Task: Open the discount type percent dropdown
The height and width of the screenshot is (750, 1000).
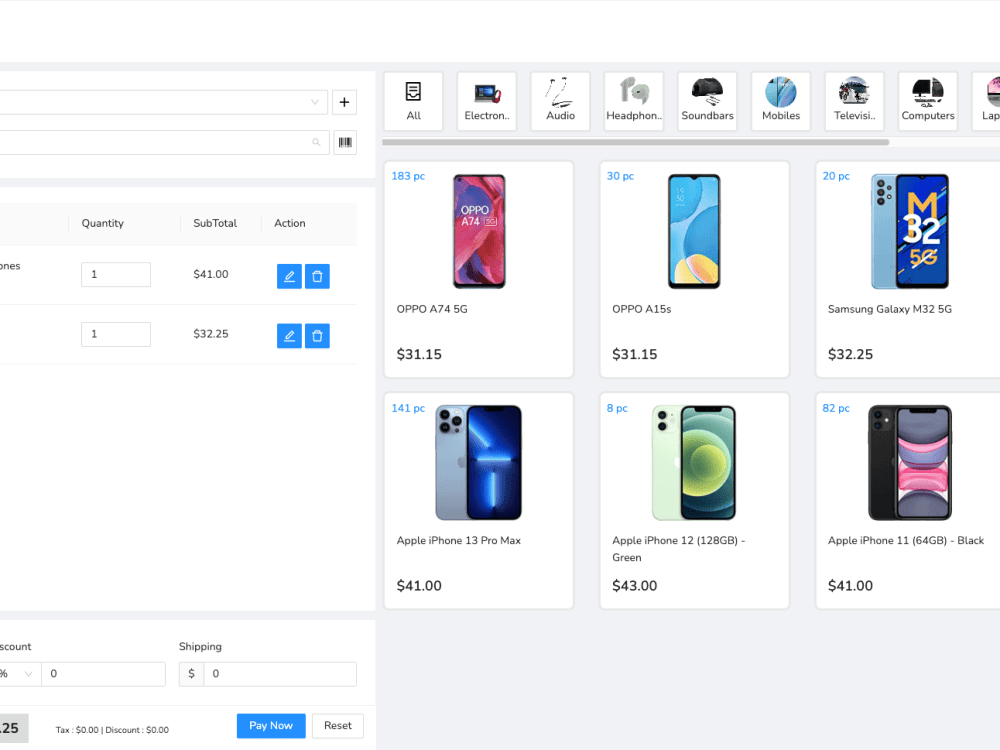Action: point(19,673)
